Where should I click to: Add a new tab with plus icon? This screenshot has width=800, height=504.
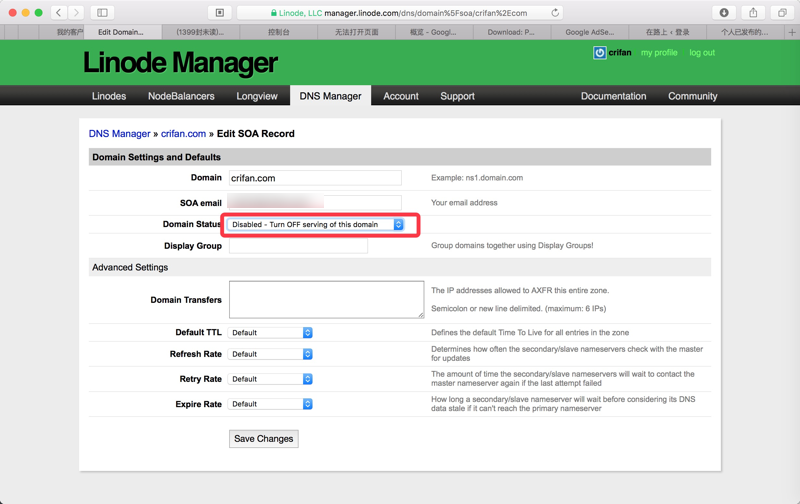792,32
